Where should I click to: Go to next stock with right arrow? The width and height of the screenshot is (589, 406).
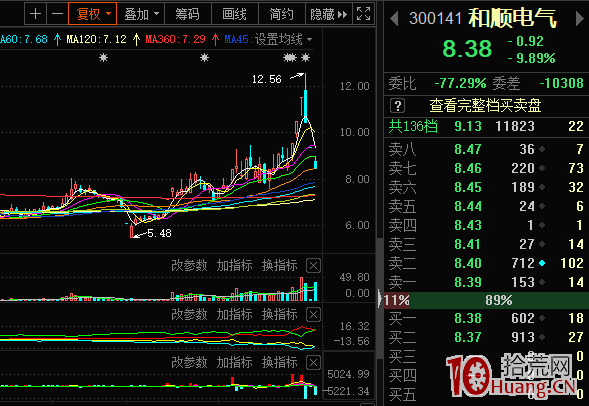pyautogui.click(x=580, y=18)
